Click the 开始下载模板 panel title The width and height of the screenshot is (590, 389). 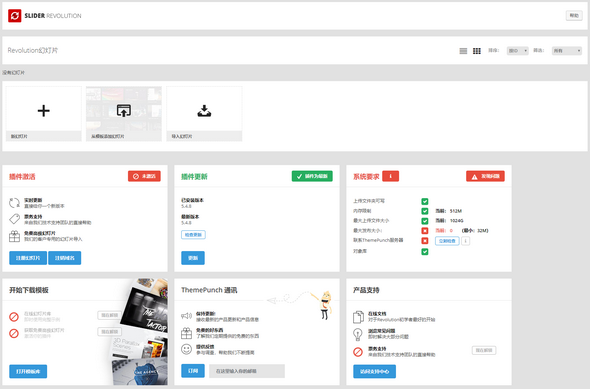coord(29,290)
